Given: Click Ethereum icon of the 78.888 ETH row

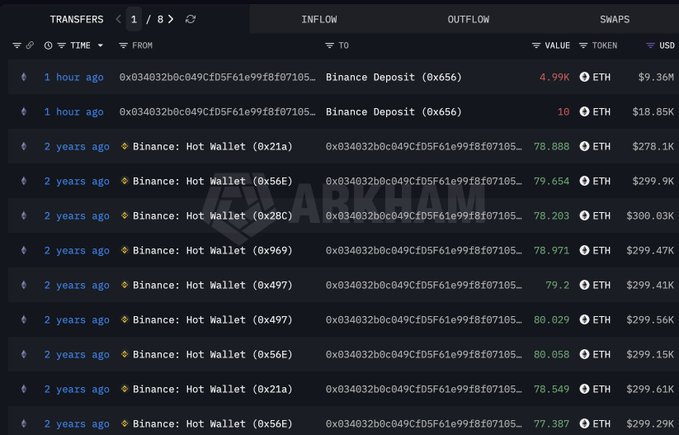Looking at the screenshot, I should pos(24,146).
